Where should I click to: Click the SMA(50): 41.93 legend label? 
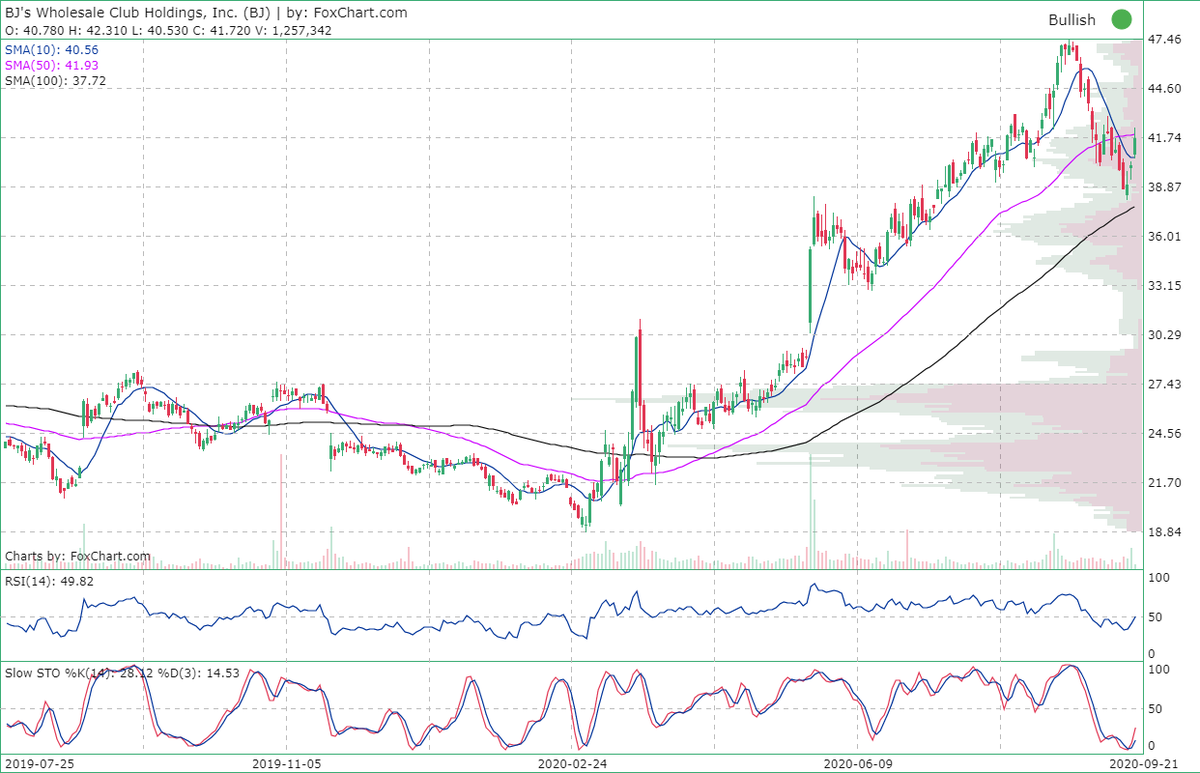tap(52, 65)
